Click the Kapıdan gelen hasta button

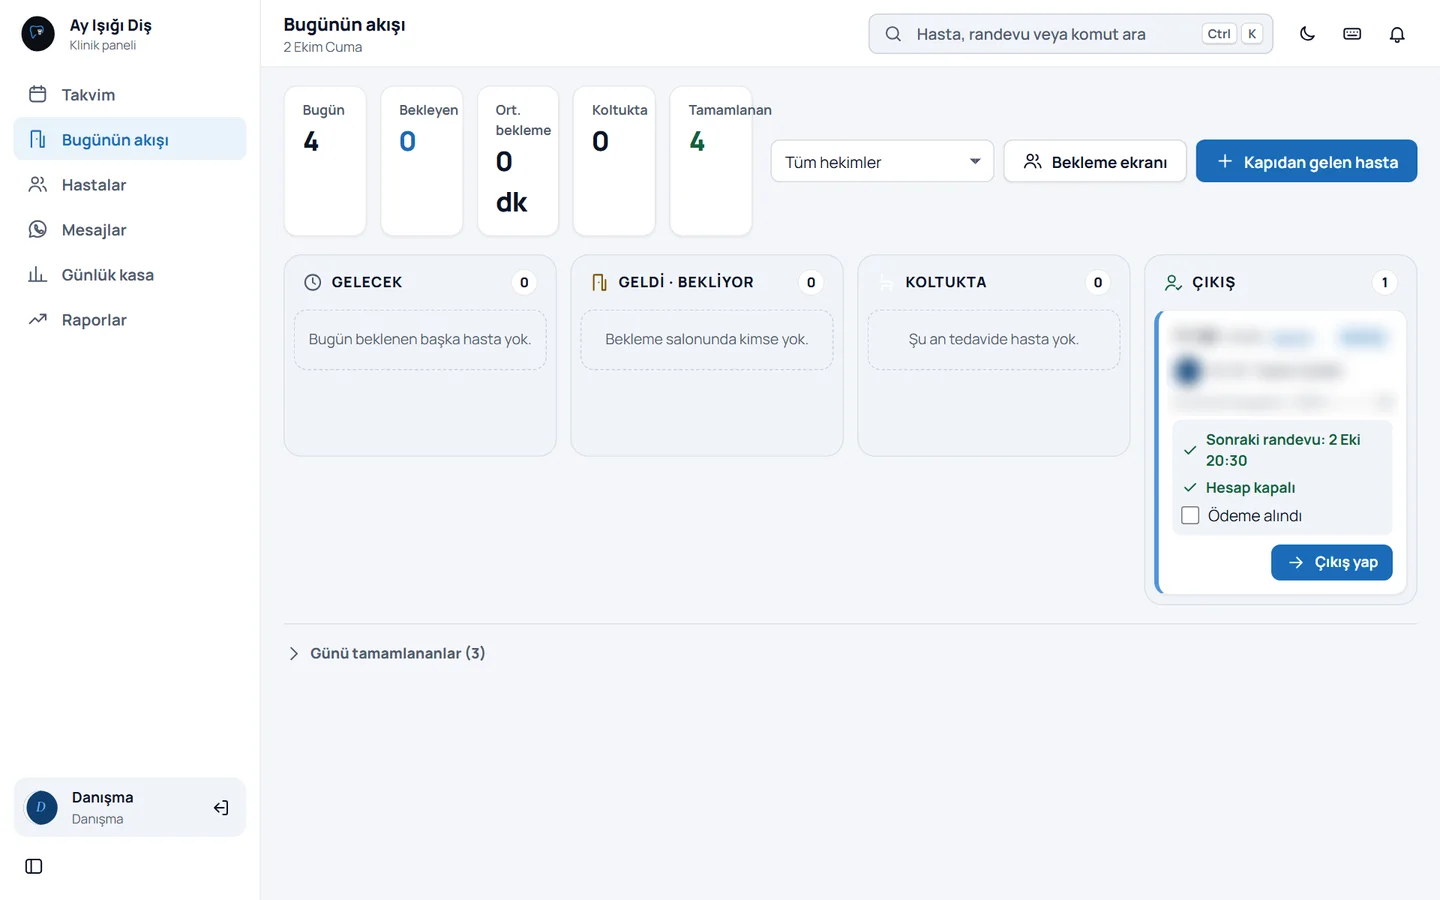(x=1306, y=161)
